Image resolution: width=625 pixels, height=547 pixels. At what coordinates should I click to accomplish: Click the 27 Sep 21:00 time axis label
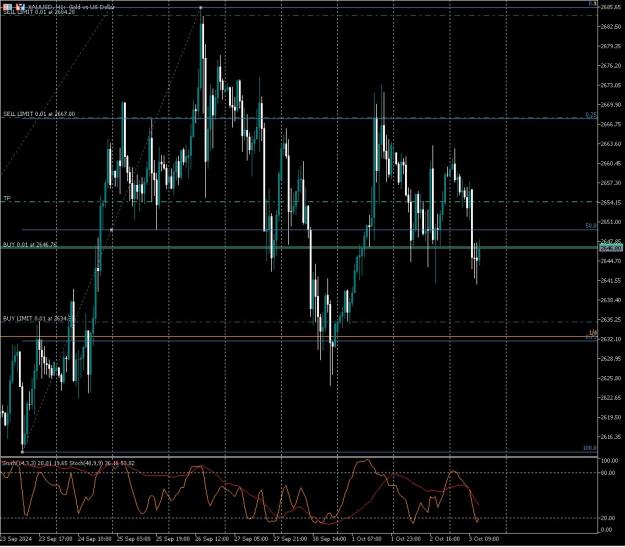[x=290, y=539]
